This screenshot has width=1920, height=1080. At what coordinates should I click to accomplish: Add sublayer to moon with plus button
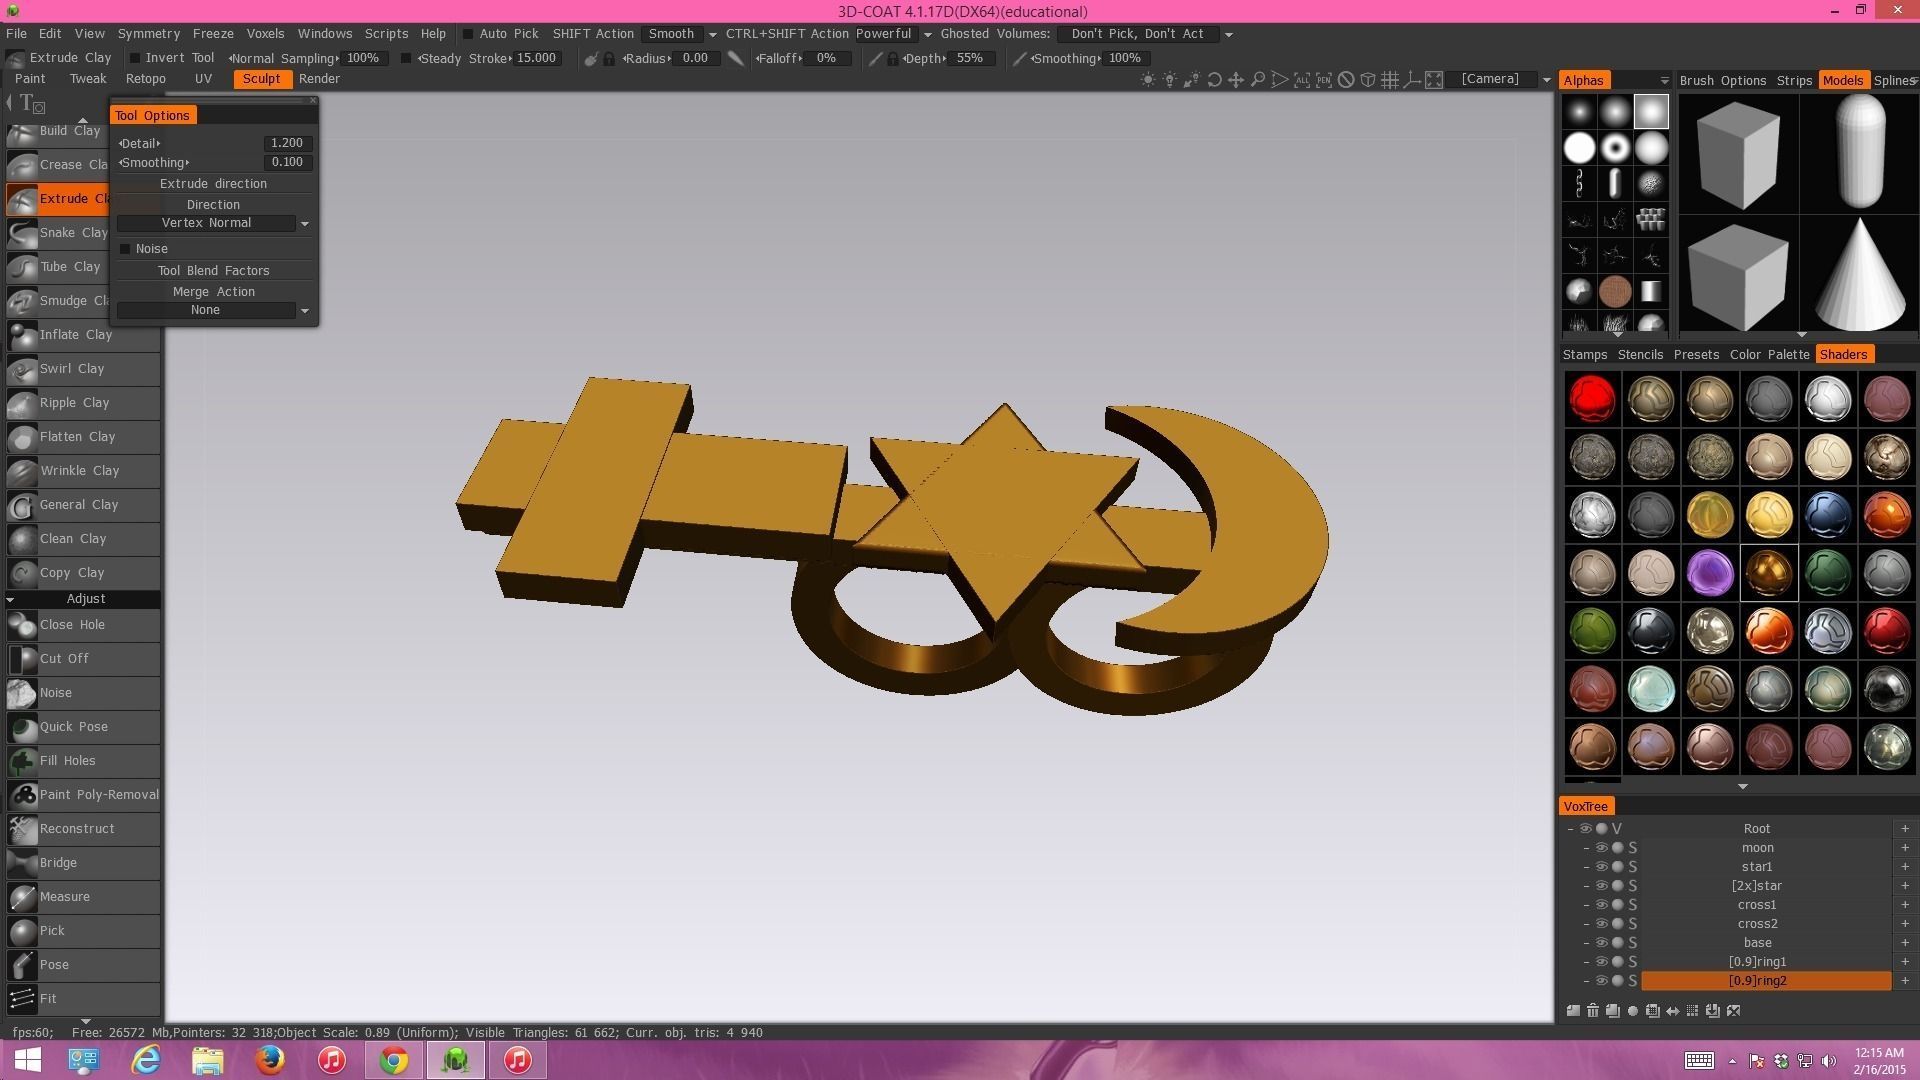(1904, 848)
